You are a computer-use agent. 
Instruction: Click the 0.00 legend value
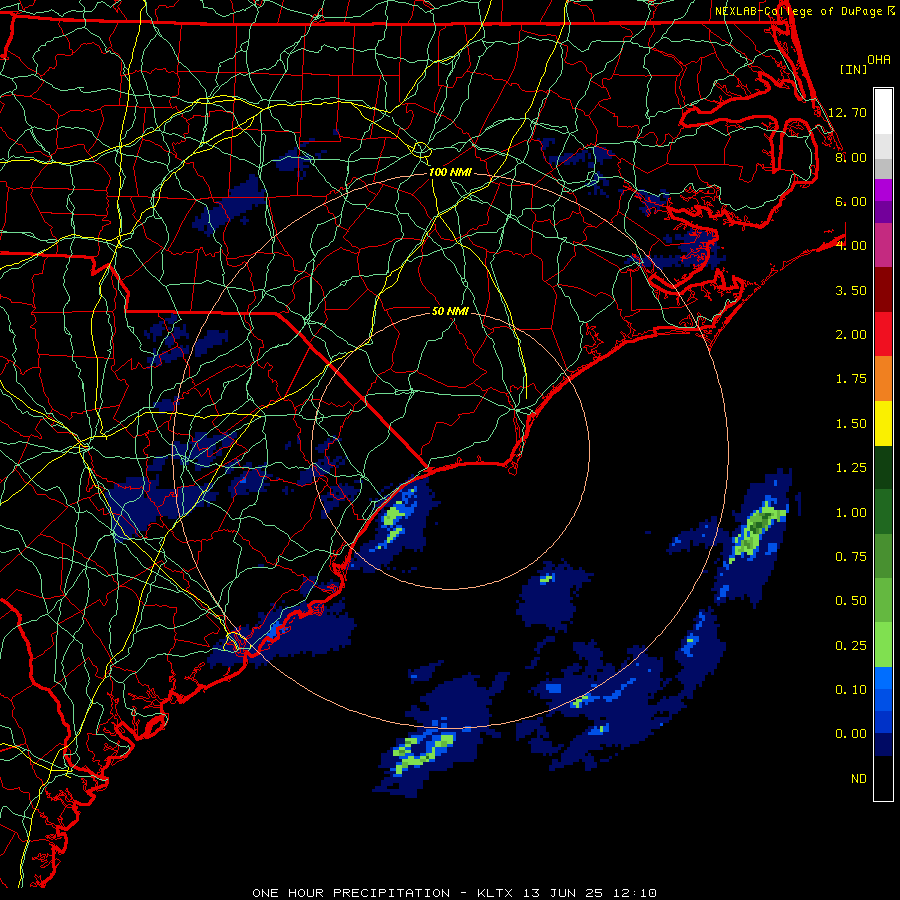point(851,734)
